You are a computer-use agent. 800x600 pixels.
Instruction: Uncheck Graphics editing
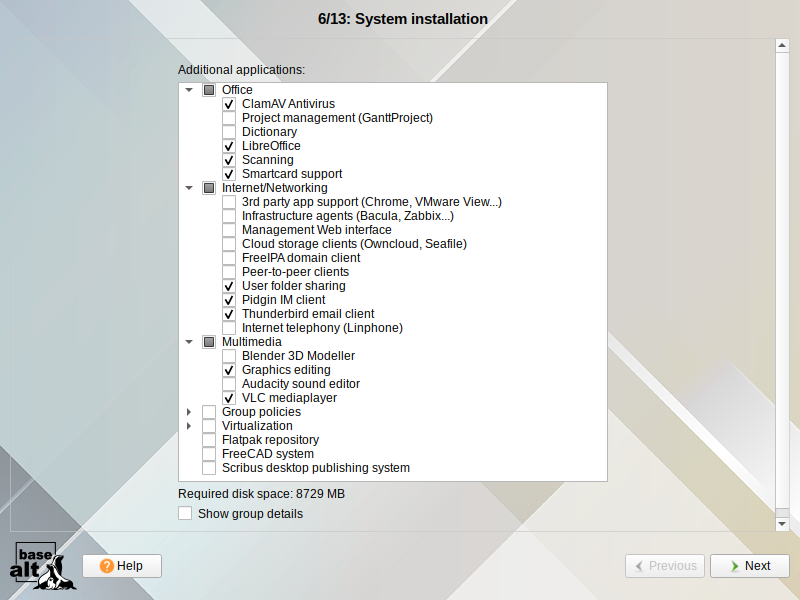229,370
